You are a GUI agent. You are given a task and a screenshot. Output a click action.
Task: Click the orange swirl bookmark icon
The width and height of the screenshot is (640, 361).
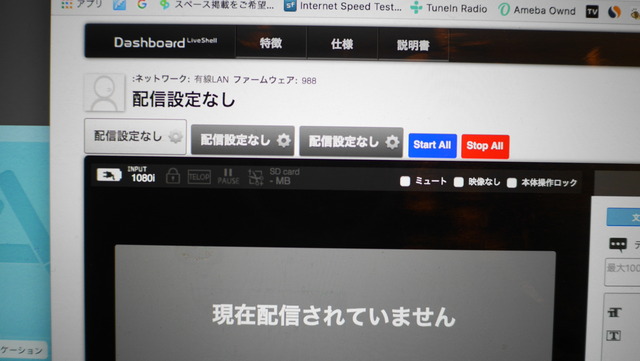614,12
